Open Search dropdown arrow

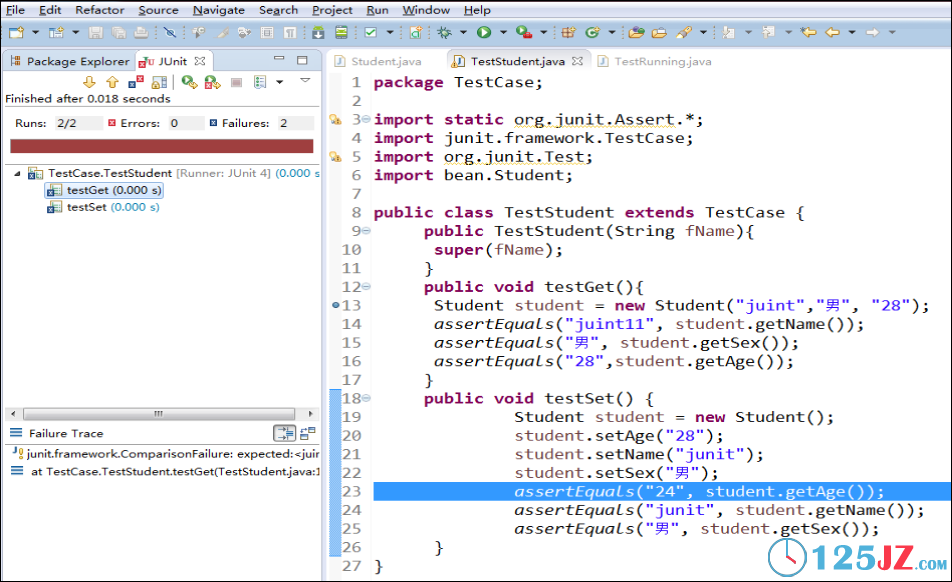(703, 32)
